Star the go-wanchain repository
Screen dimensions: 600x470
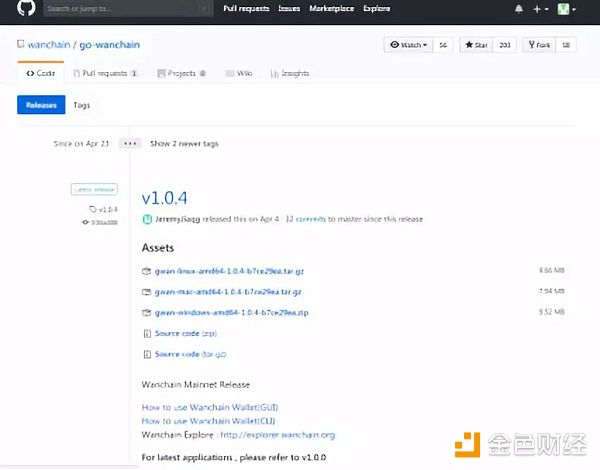click(476, 45)
